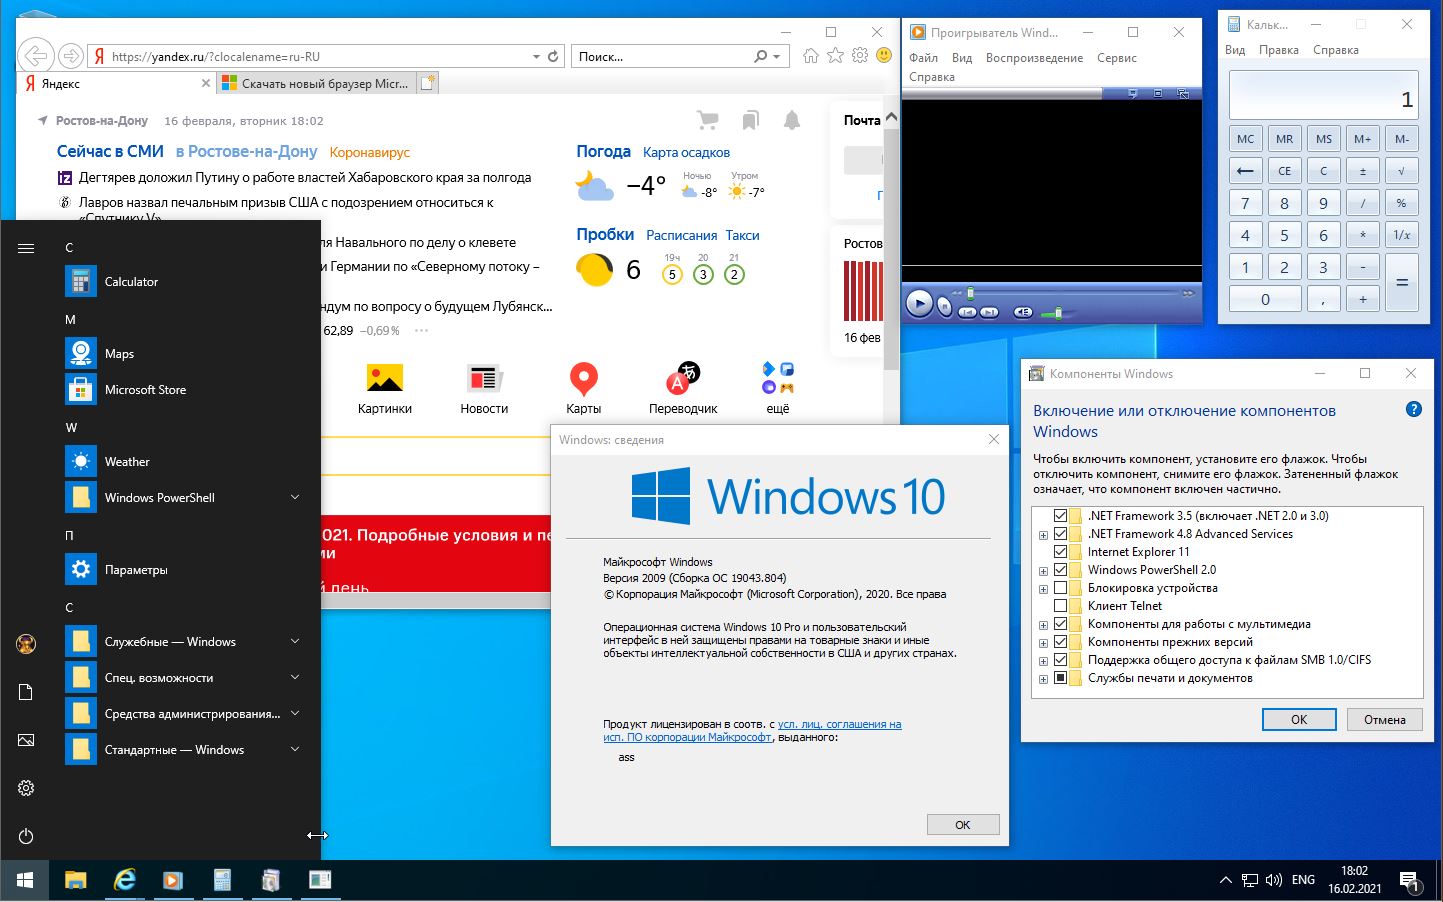Skip to next track in Media Player
The width and height of the screenshot is (1443, 902).
coord(989,312)
